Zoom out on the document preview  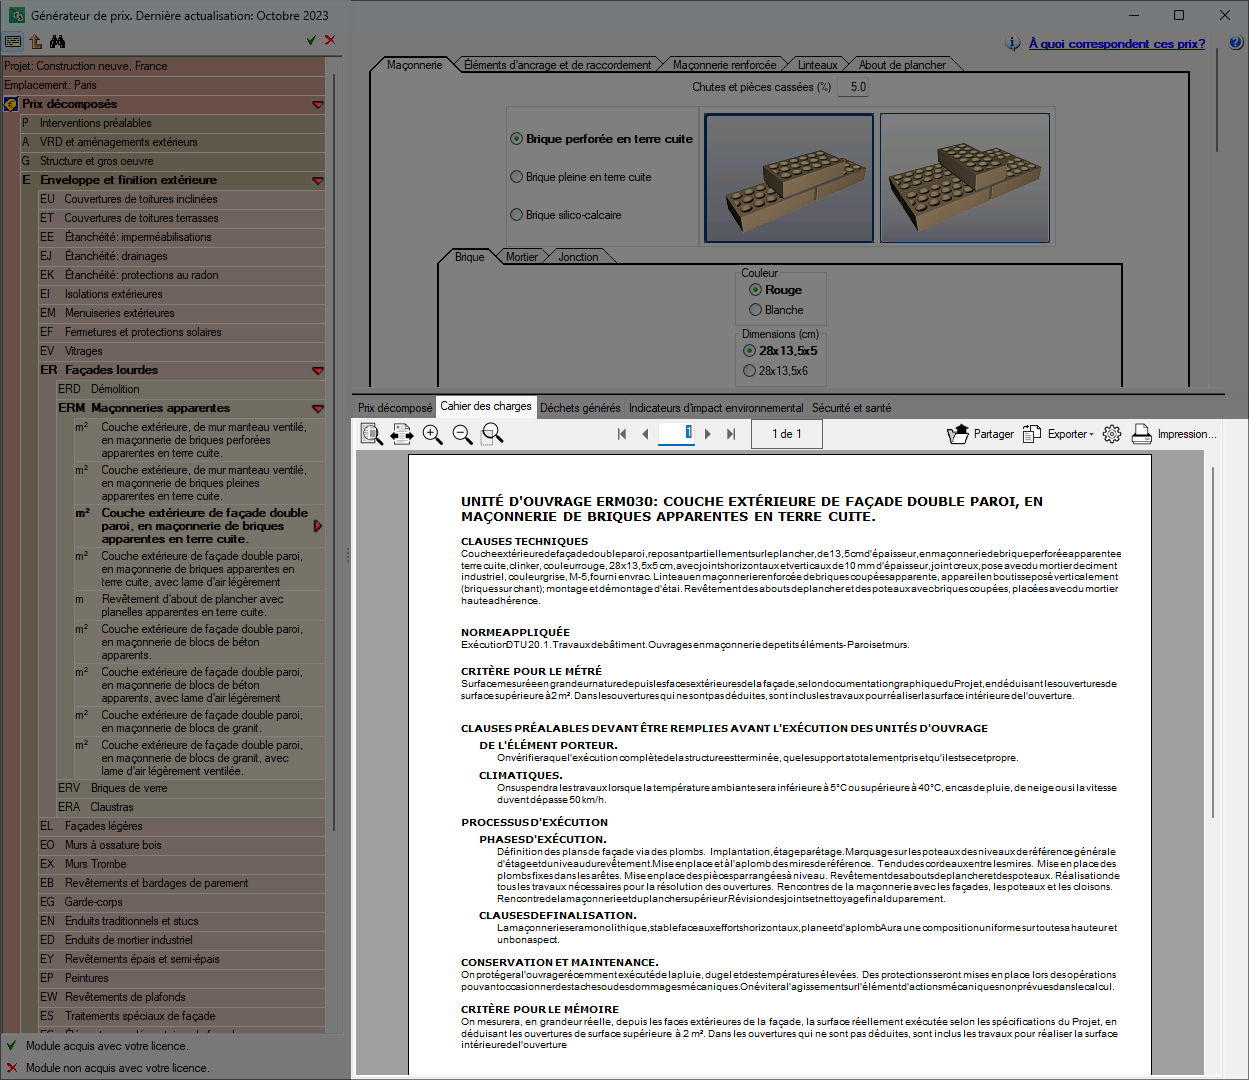462,434
